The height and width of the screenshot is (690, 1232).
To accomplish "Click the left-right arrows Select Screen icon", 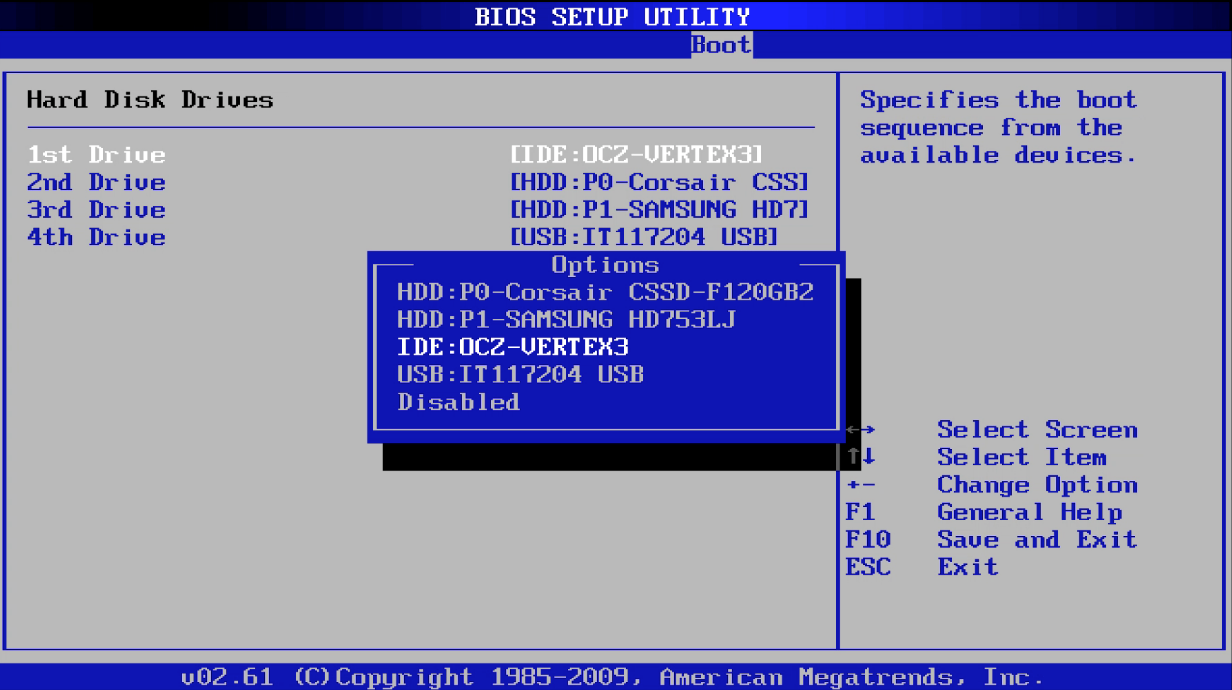I will [860, 430].
